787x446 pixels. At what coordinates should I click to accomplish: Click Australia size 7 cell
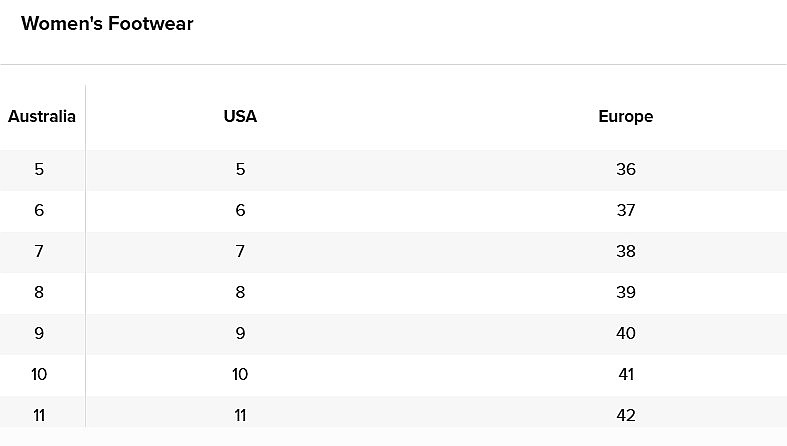pyautogui.click(x=39, y=251)
